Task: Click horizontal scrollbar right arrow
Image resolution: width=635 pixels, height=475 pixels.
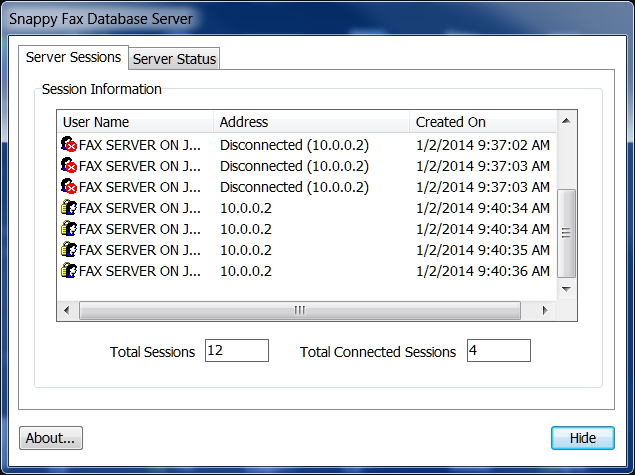Action: 545,311
